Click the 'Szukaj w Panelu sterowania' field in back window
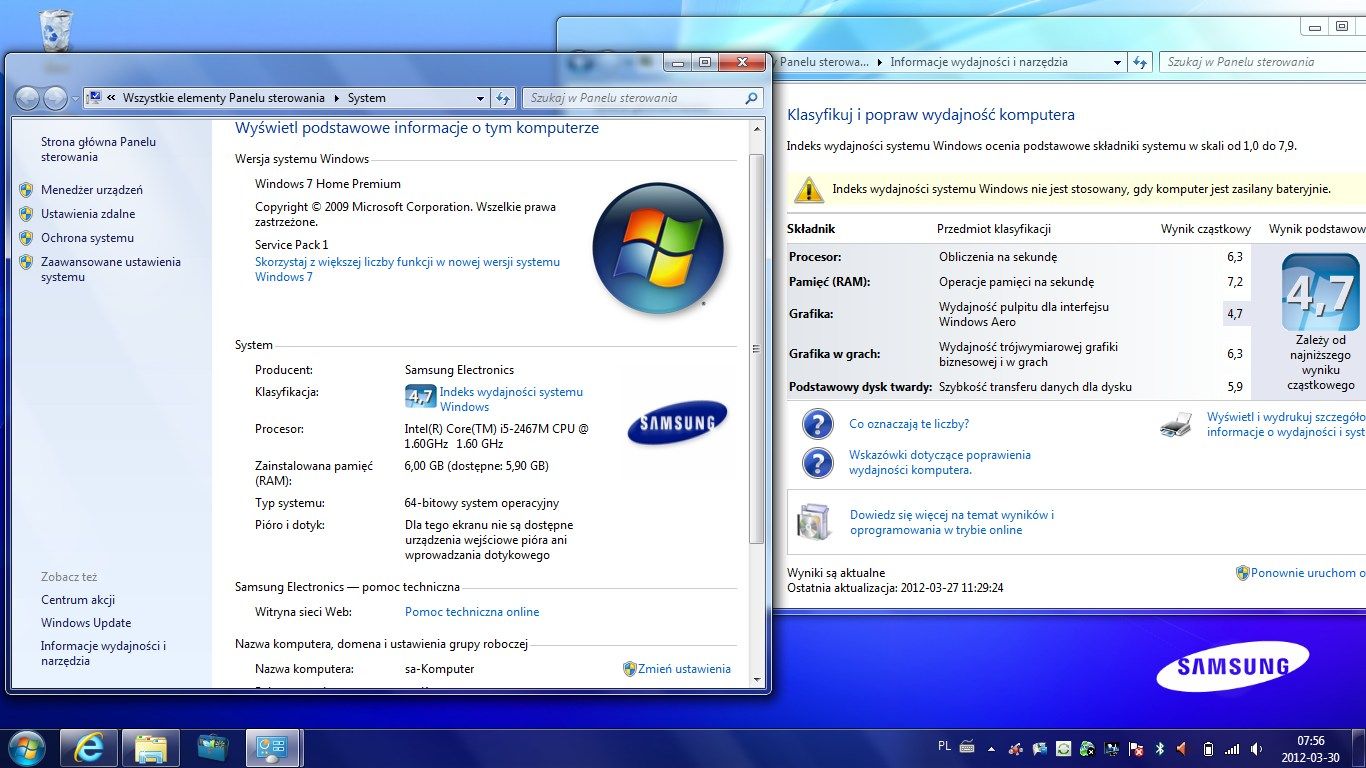This screenshot has height=768, width=1366. pyautogui.click(x=1262, y=62)
